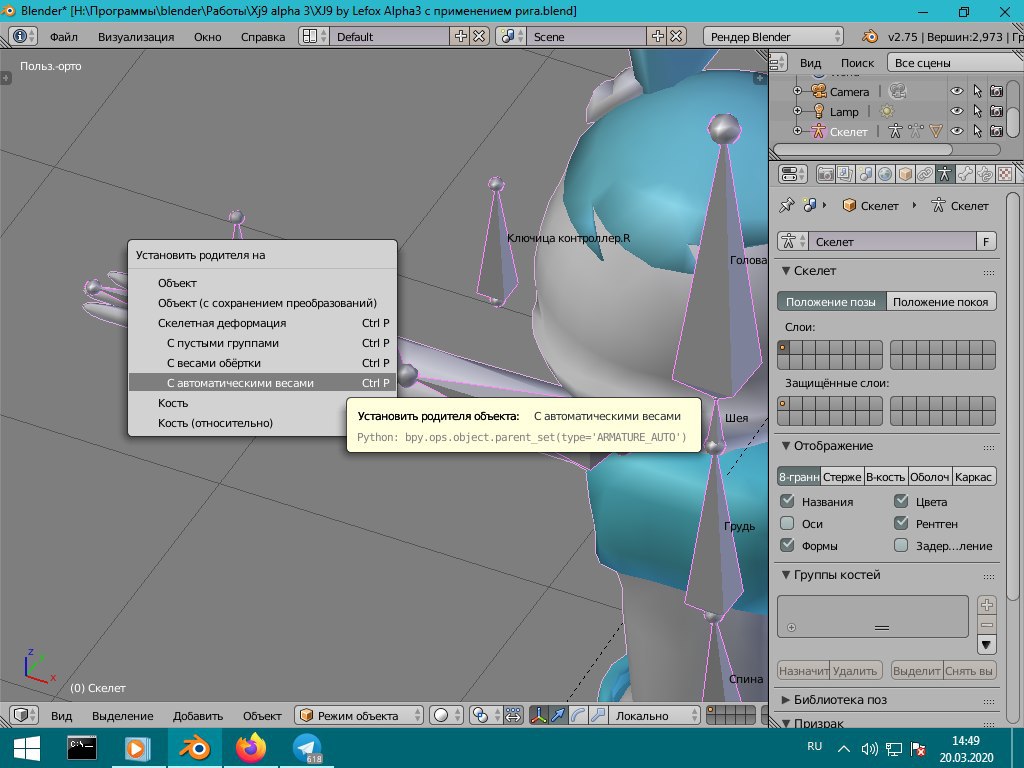The width and height of the screenshot is (1024, 768).
Task: Open the Рендер Blender engine dropdown
Action: coord(773,37)
